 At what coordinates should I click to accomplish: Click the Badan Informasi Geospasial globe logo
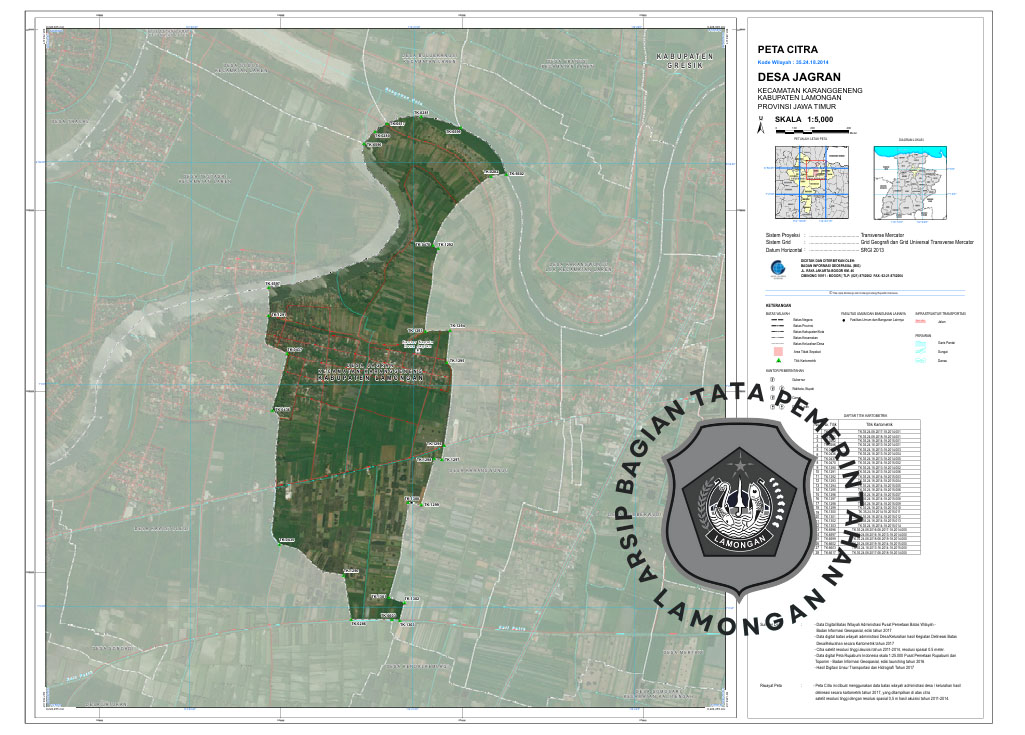click(x=777, y=267)
